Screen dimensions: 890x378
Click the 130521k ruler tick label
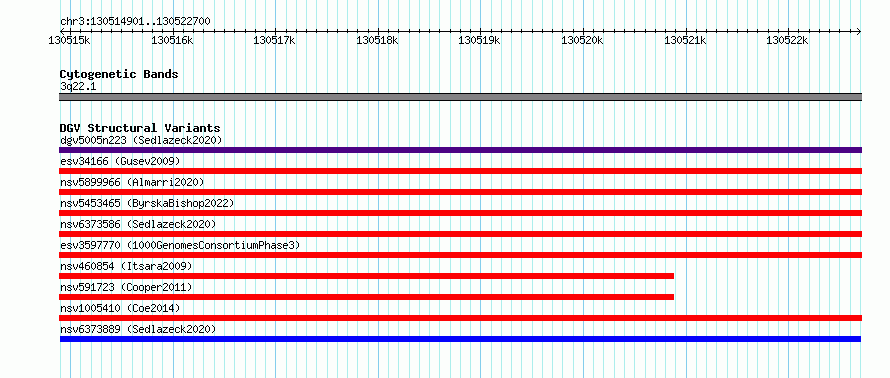685,40
